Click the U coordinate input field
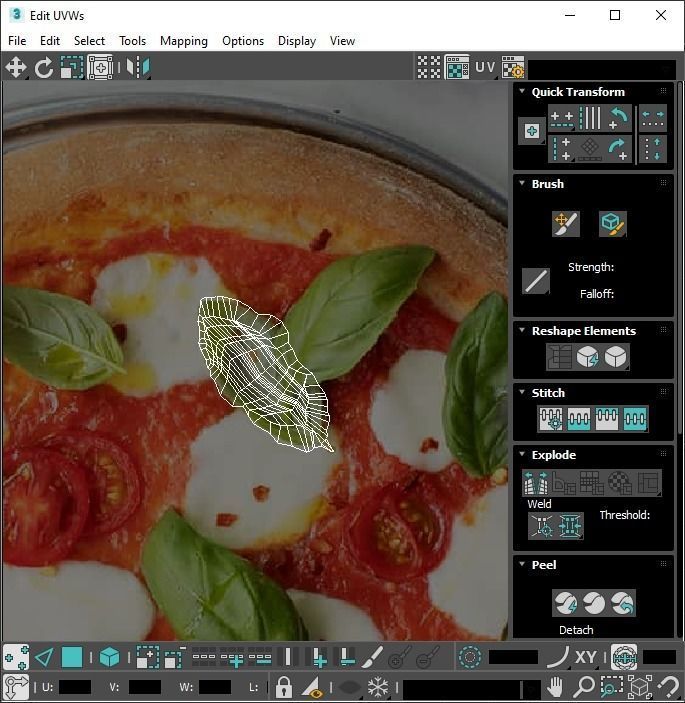Screen dimensions: 685x703 75,687
